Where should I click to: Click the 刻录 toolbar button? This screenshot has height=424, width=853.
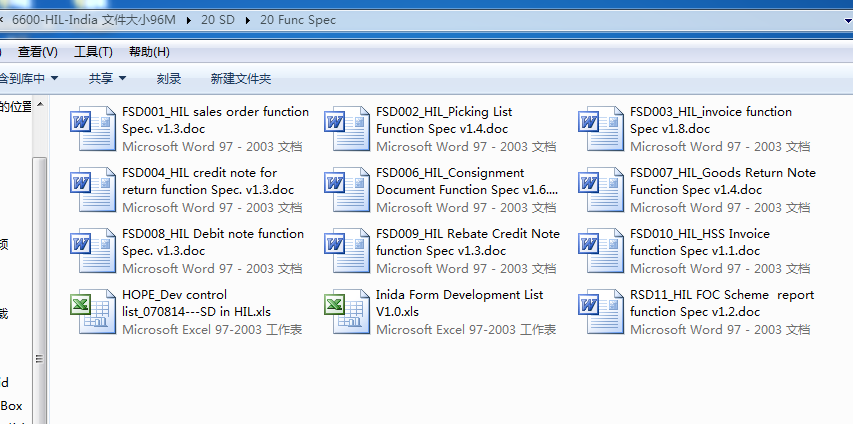[x=169, y=78]
